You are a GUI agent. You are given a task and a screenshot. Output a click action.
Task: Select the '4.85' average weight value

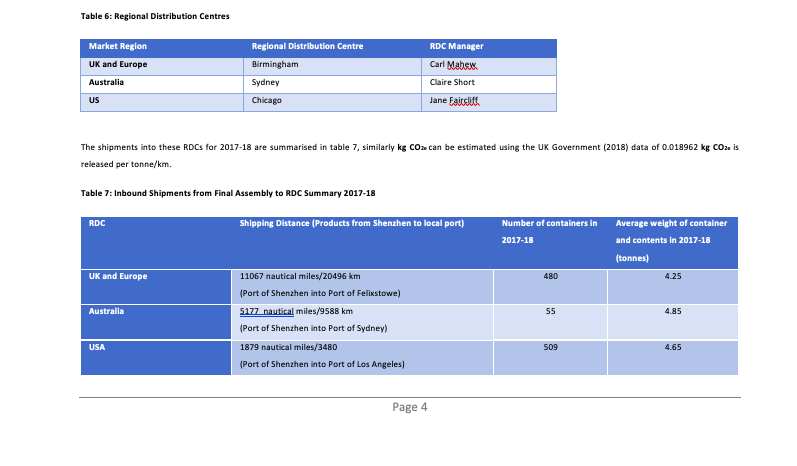click(673, 312)
